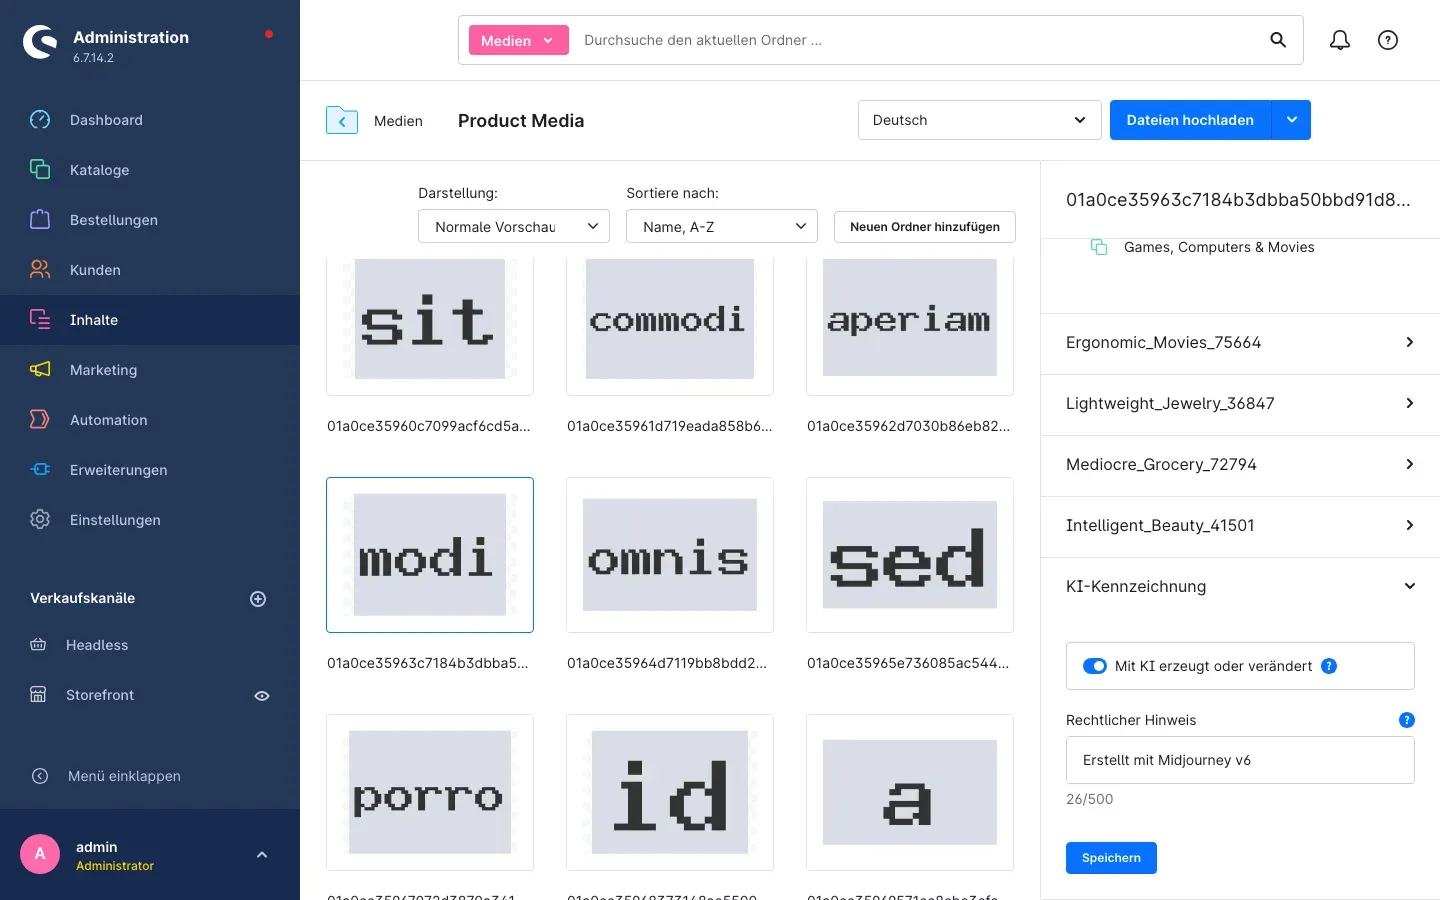Focus the Rechtlicher Hinweis text field
Viewport: 1440px width, 900px height.
pos(1240,760)
